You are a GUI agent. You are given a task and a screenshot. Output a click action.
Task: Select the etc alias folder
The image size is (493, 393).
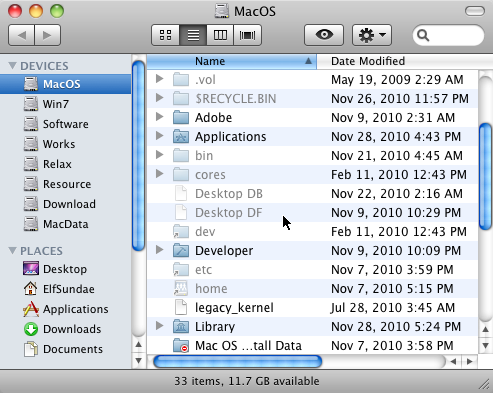[312, 269]
